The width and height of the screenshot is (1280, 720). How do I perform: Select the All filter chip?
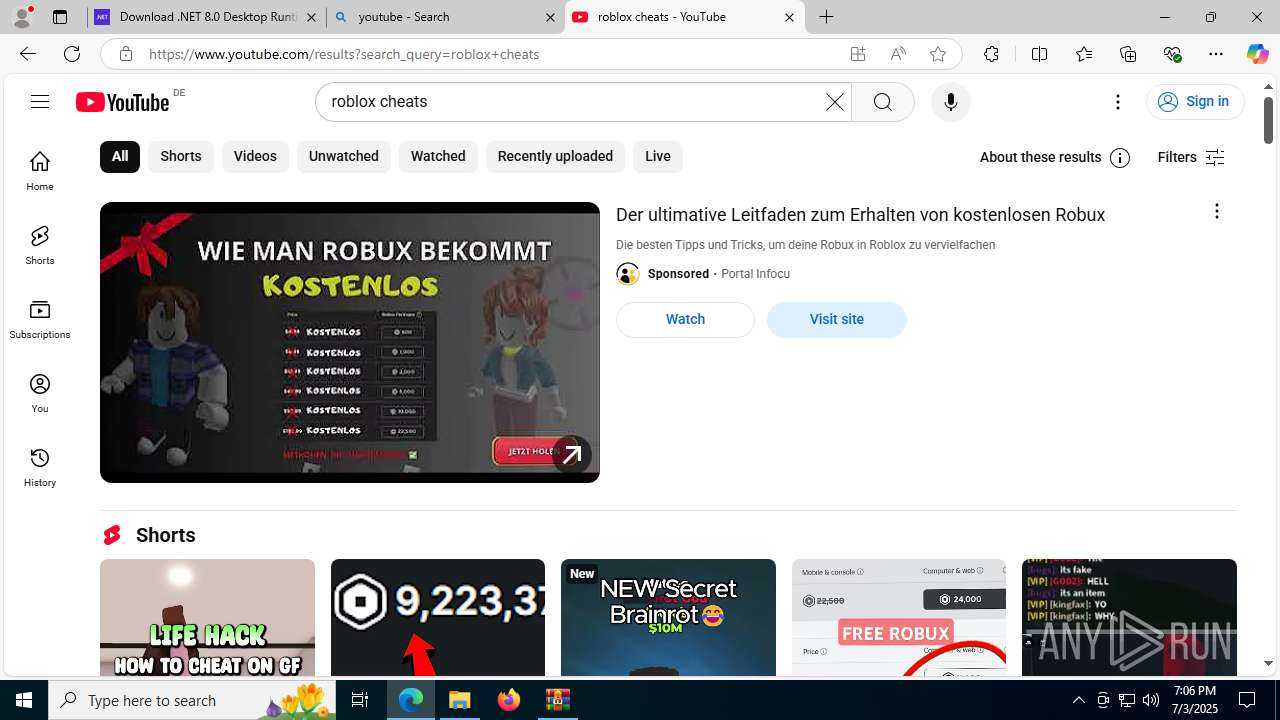[x=120, y=157]
